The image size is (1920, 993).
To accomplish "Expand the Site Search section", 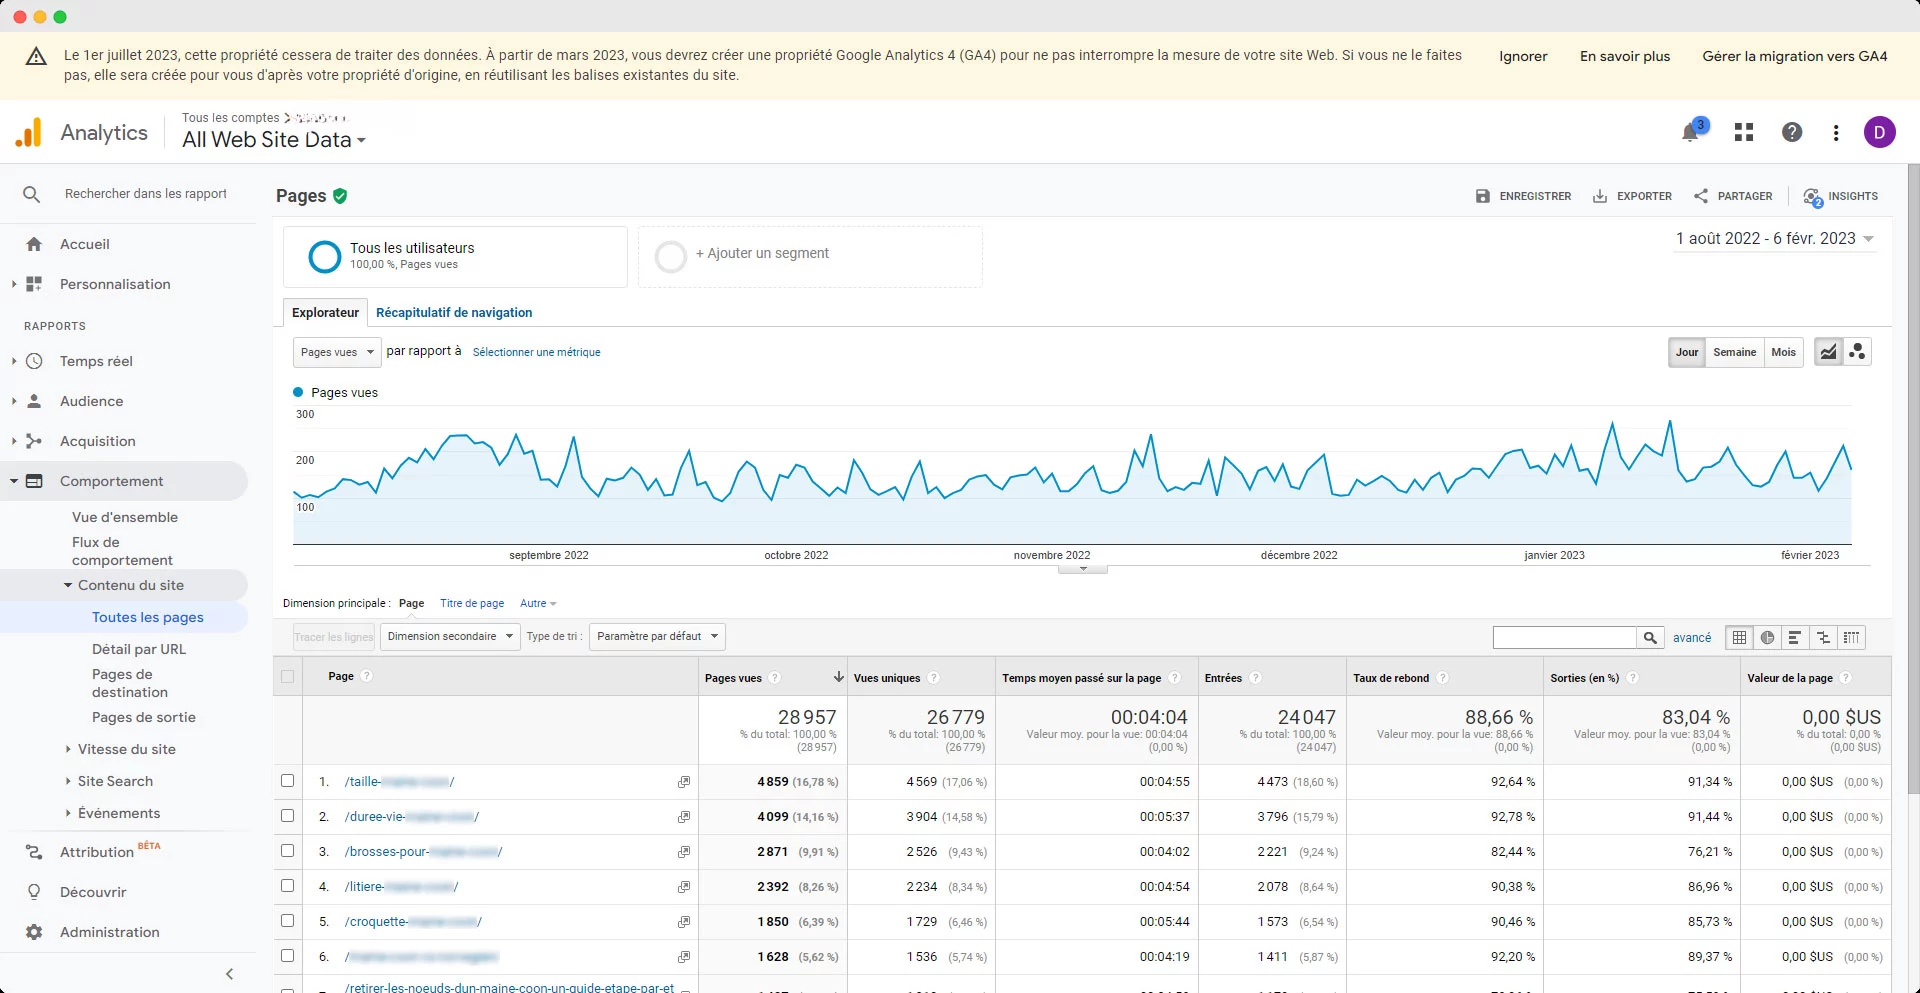I will click(x=68, y=781).
